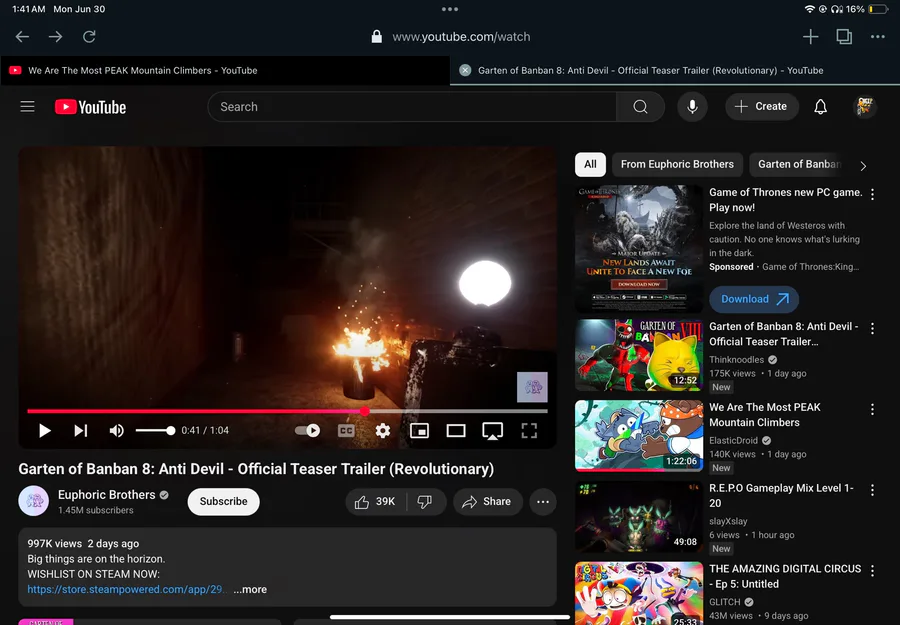Open the Game of Thrones ad thumbnail
Image resolution: width=900 pixels, height=625 pixels.
(639, 249)
